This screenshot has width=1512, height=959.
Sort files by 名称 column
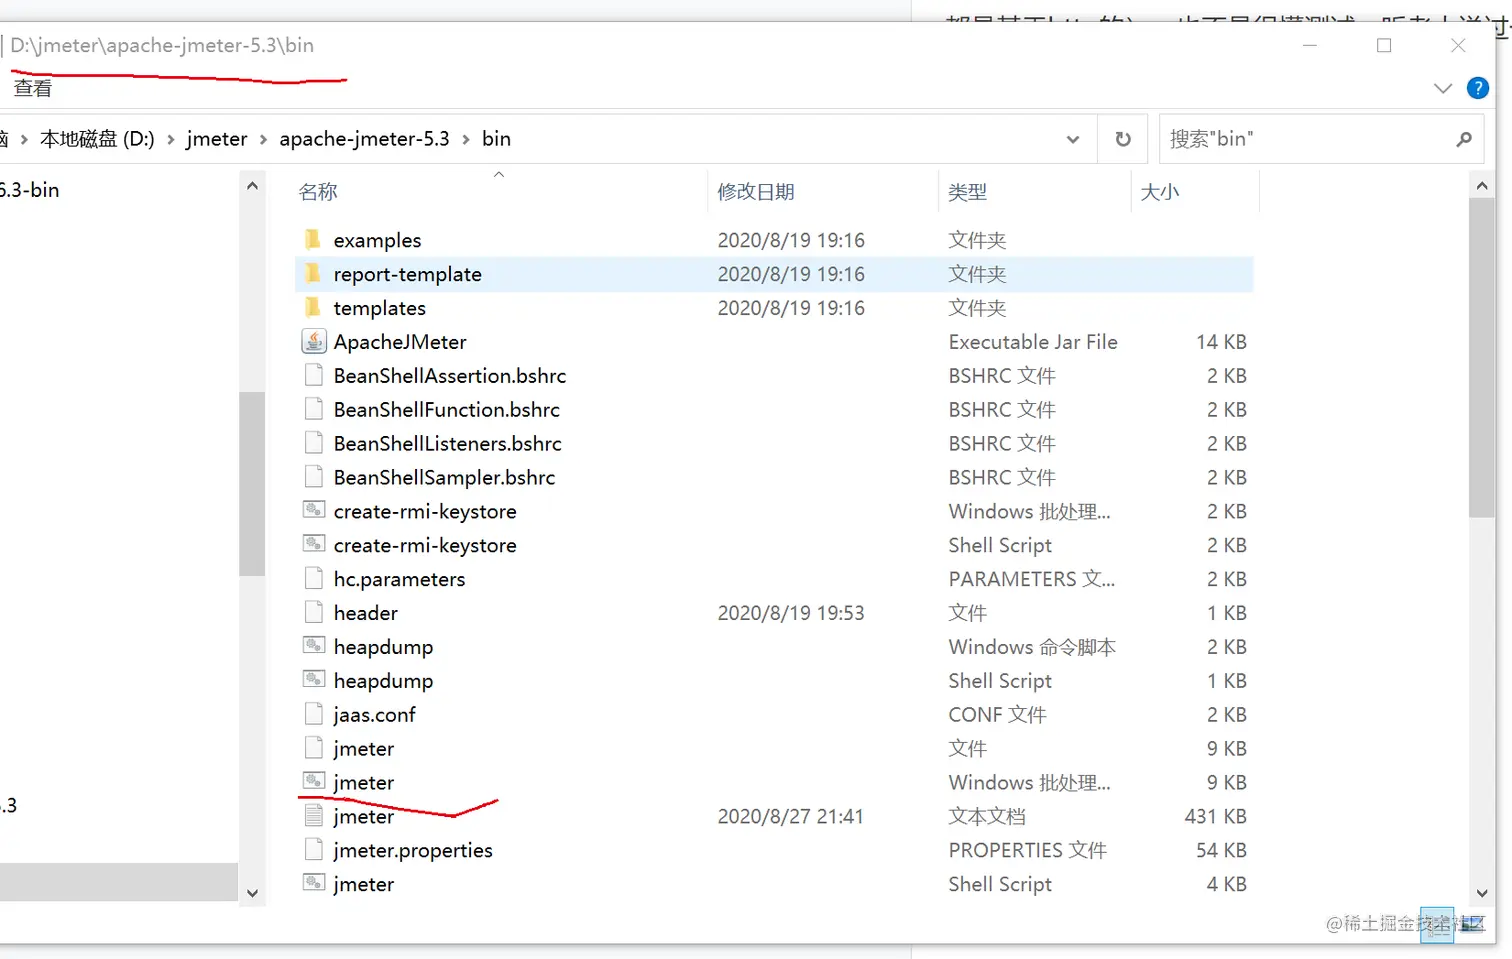point(318,192)
